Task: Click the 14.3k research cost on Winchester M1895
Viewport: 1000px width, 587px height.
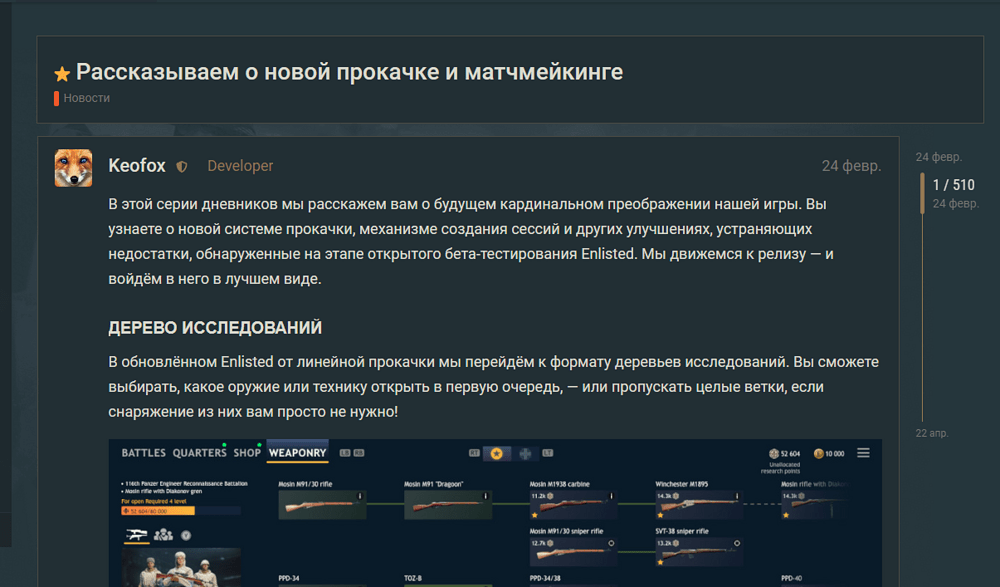Action: (668, 496)
